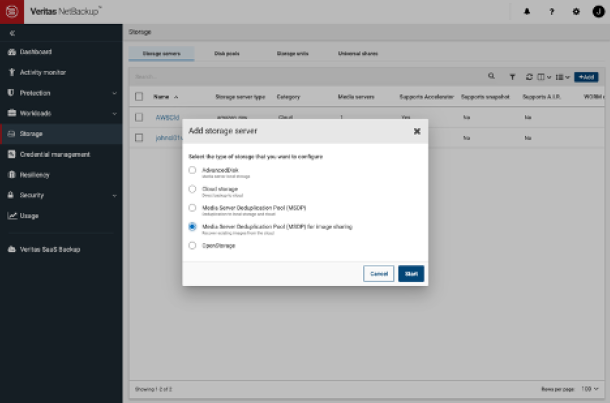
Task: Select the OpenStorage radio button
Action: pos(192,245)
